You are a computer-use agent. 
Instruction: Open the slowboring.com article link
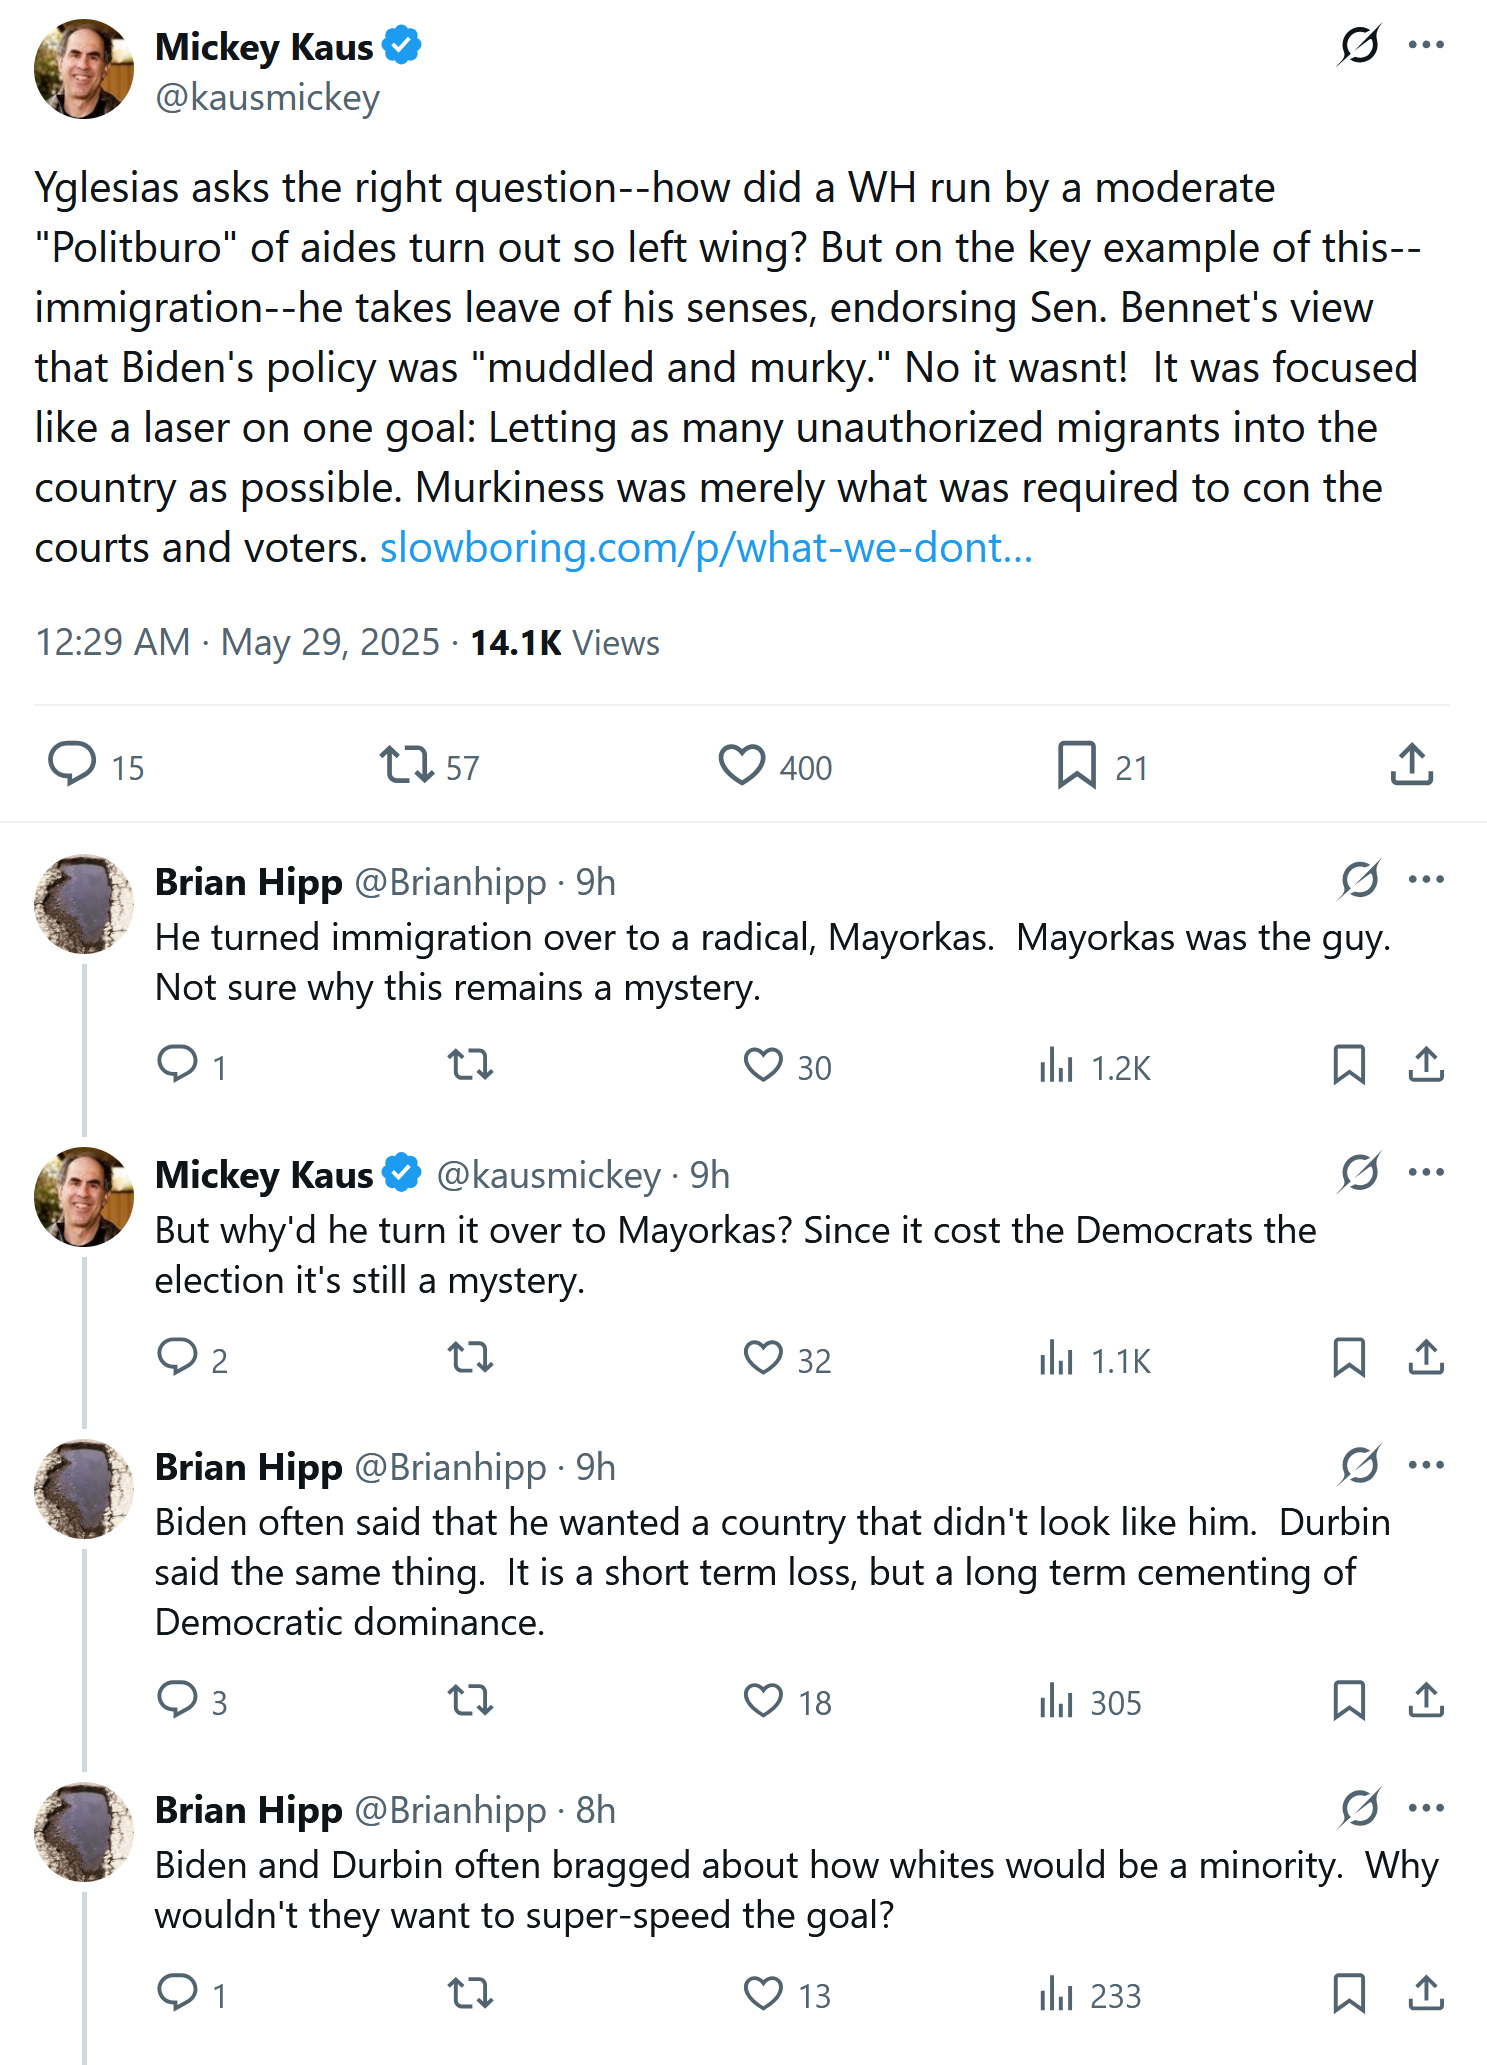tap(706, 548)
